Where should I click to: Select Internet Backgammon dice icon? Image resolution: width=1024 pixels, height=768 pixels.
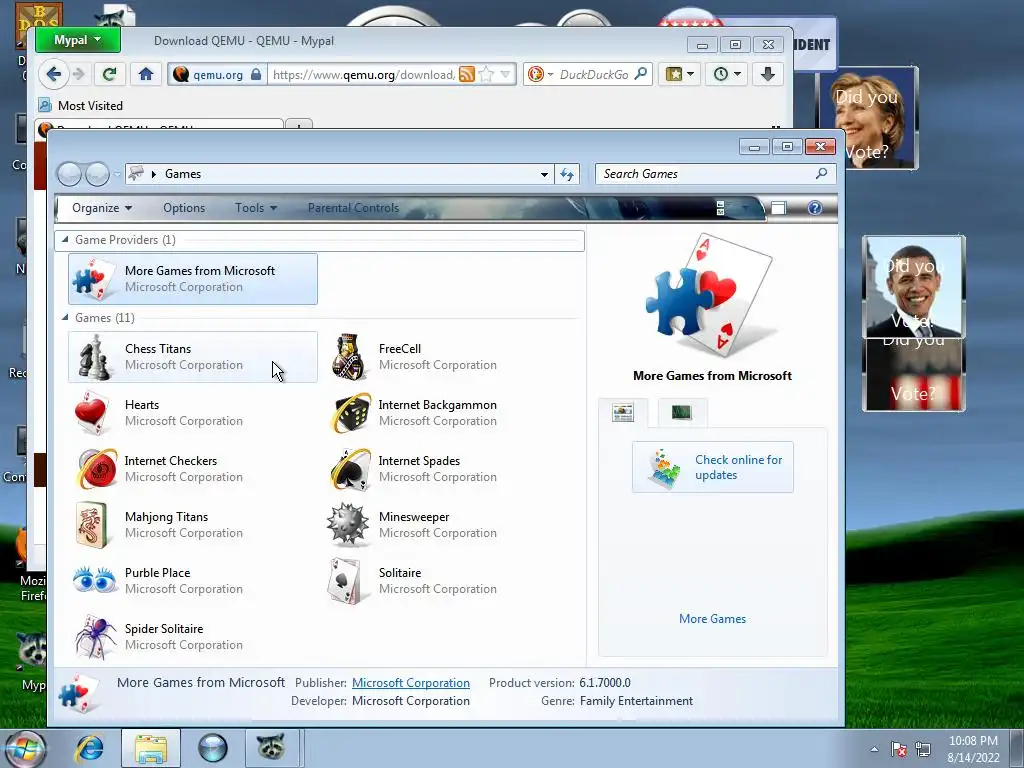pyautogui.click(x=349, y=413)
